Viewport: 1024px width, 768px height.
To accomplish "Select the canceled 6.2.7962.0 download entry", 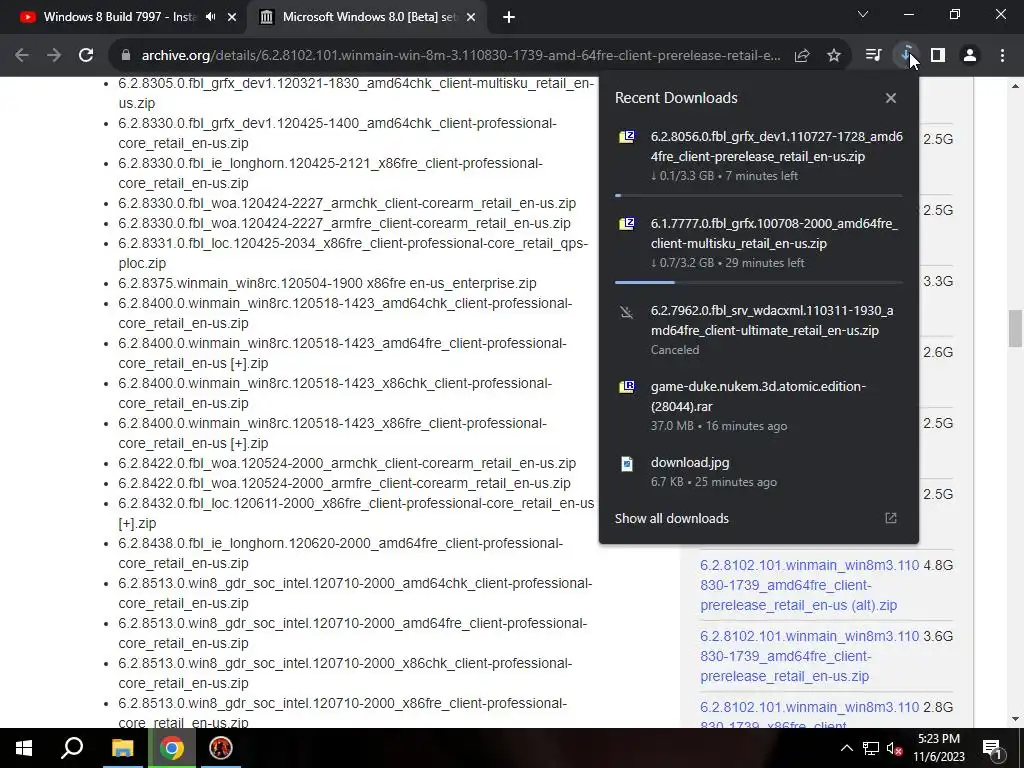I will (759, 330).
